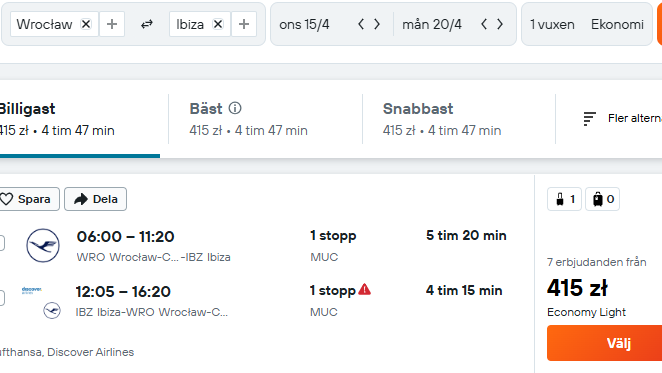
Task: Remove Ibiza from destination field
Action: (218, 25)
